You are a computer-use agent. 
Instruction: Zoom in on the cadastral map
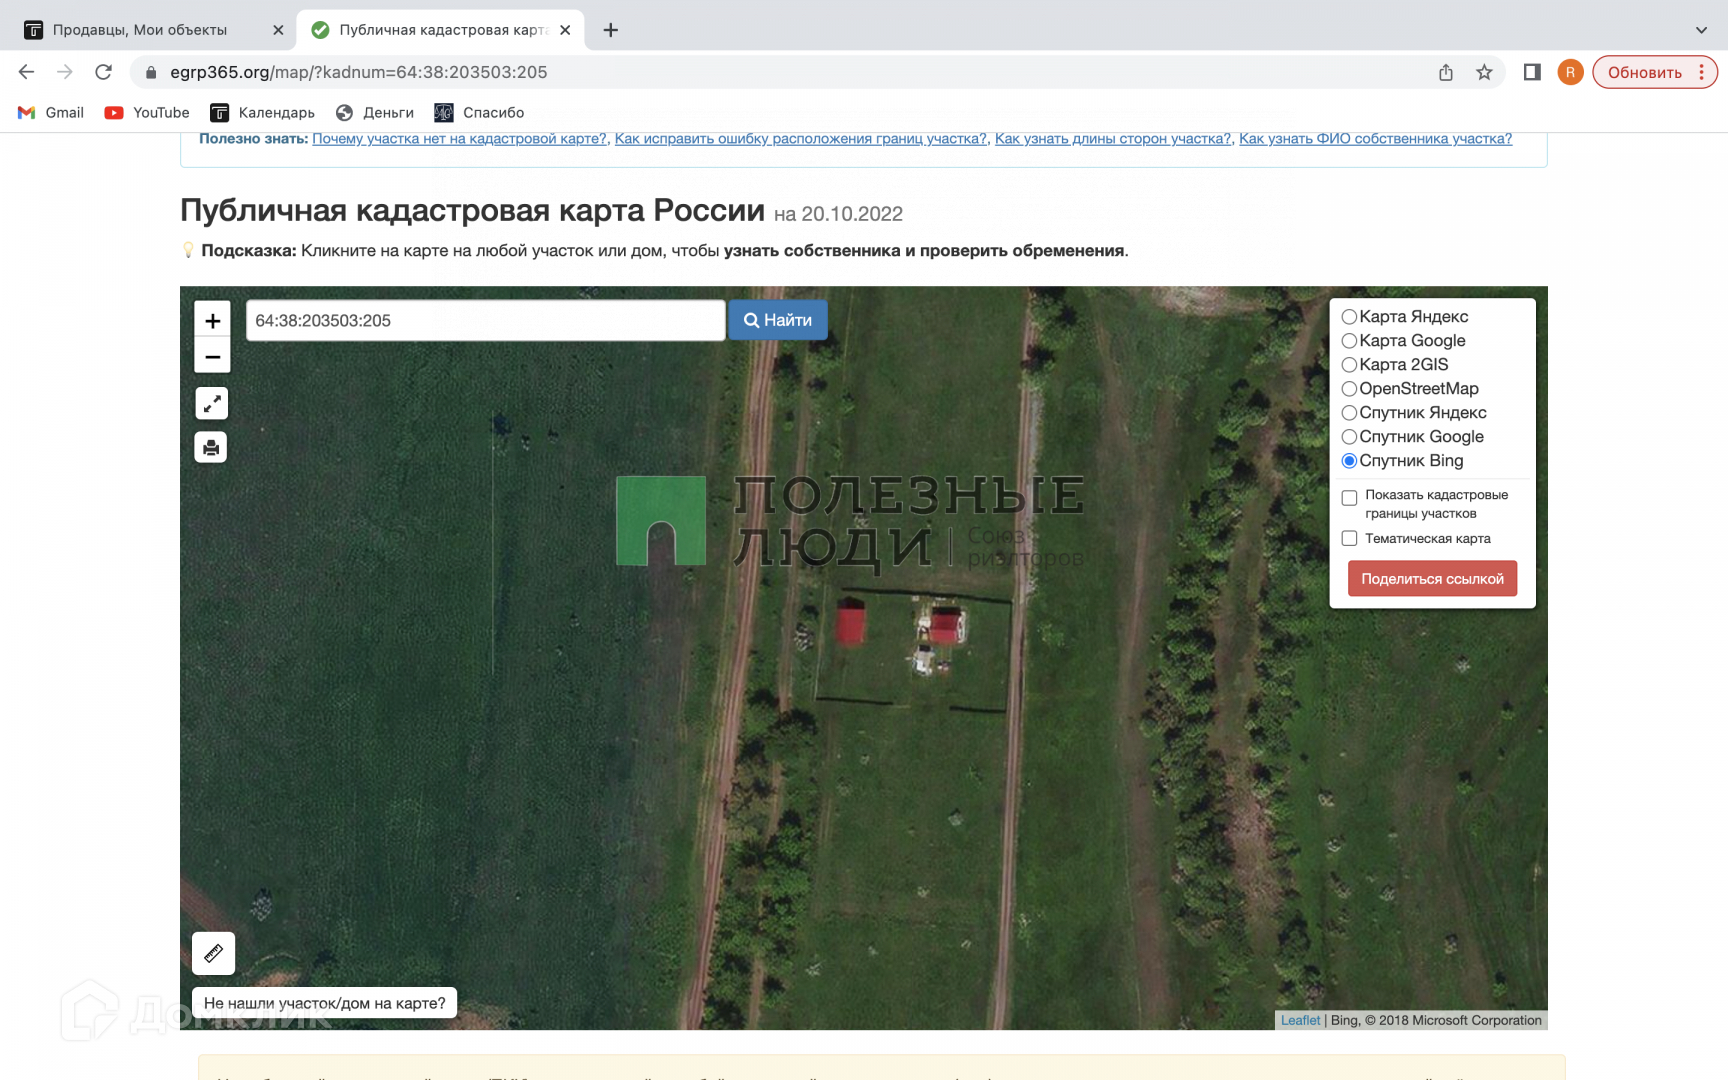coord(212,321)
